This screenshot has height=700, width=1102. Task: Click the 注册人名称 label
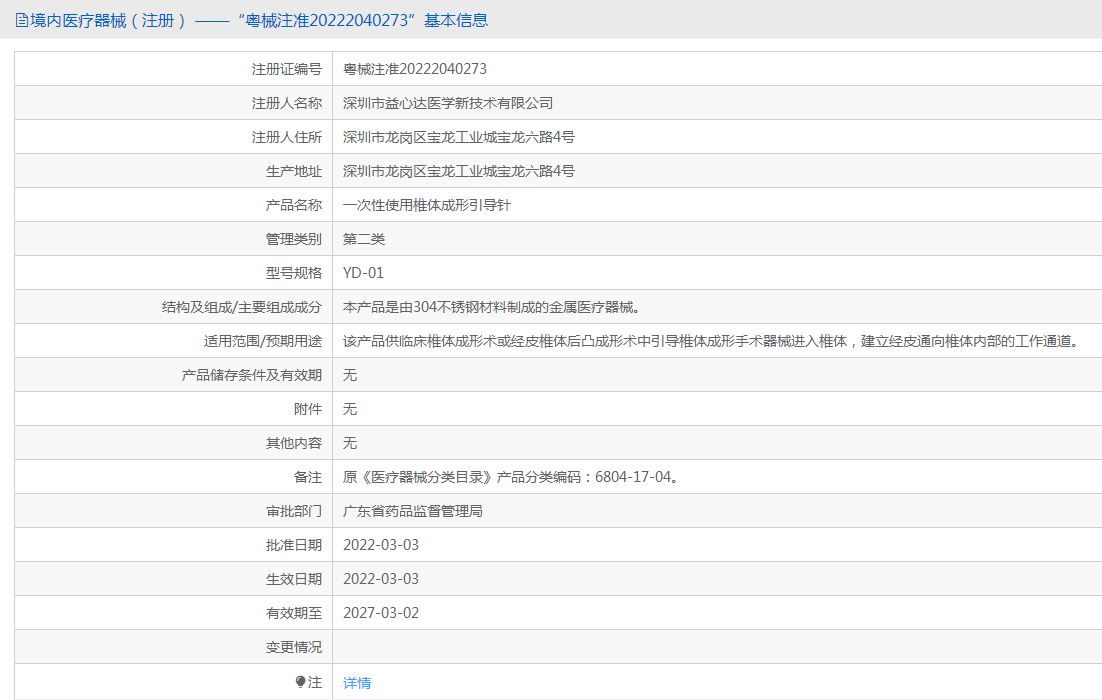[x=287, y=103]
